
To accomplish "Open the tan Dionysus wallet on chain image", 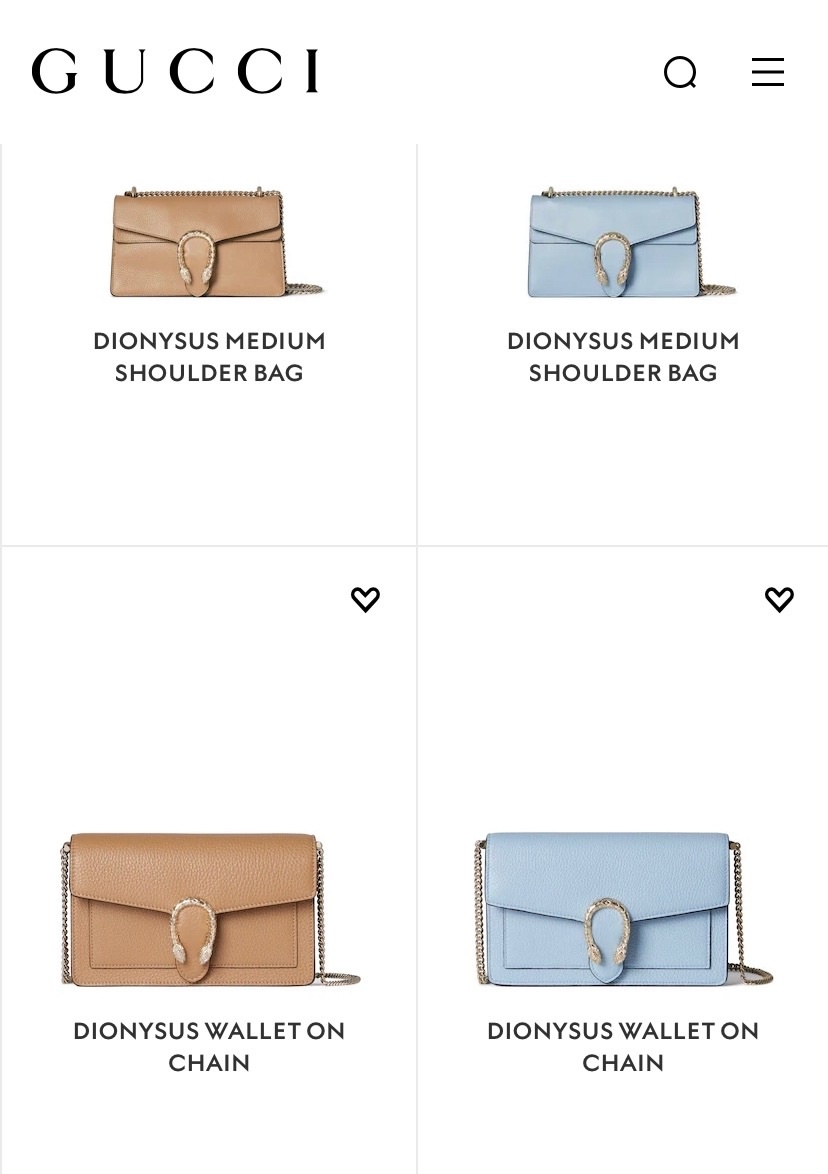I will 209,909.
